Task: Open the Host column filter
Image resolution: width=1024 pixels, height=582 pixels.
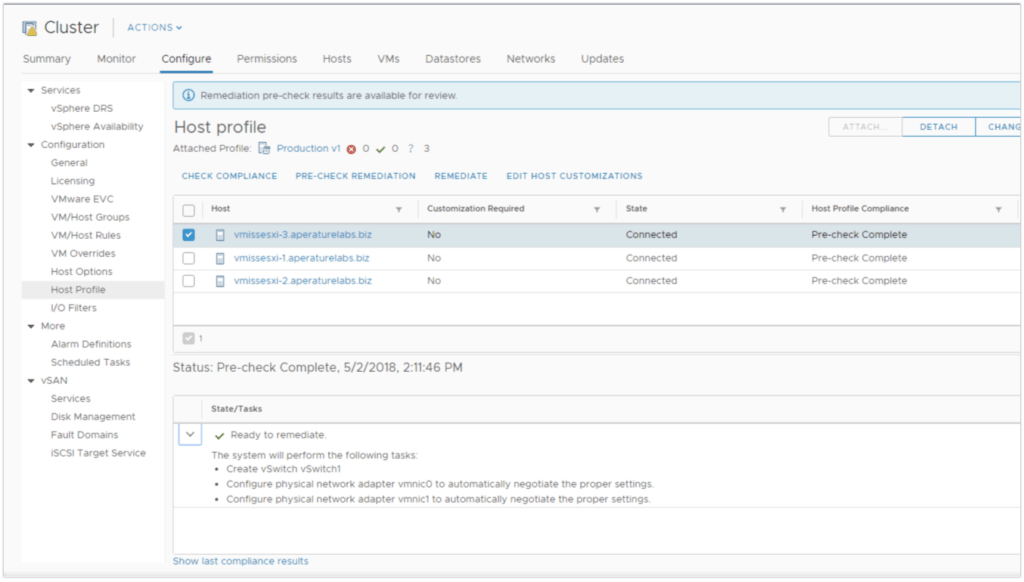Action: click(x=398, y=210)
